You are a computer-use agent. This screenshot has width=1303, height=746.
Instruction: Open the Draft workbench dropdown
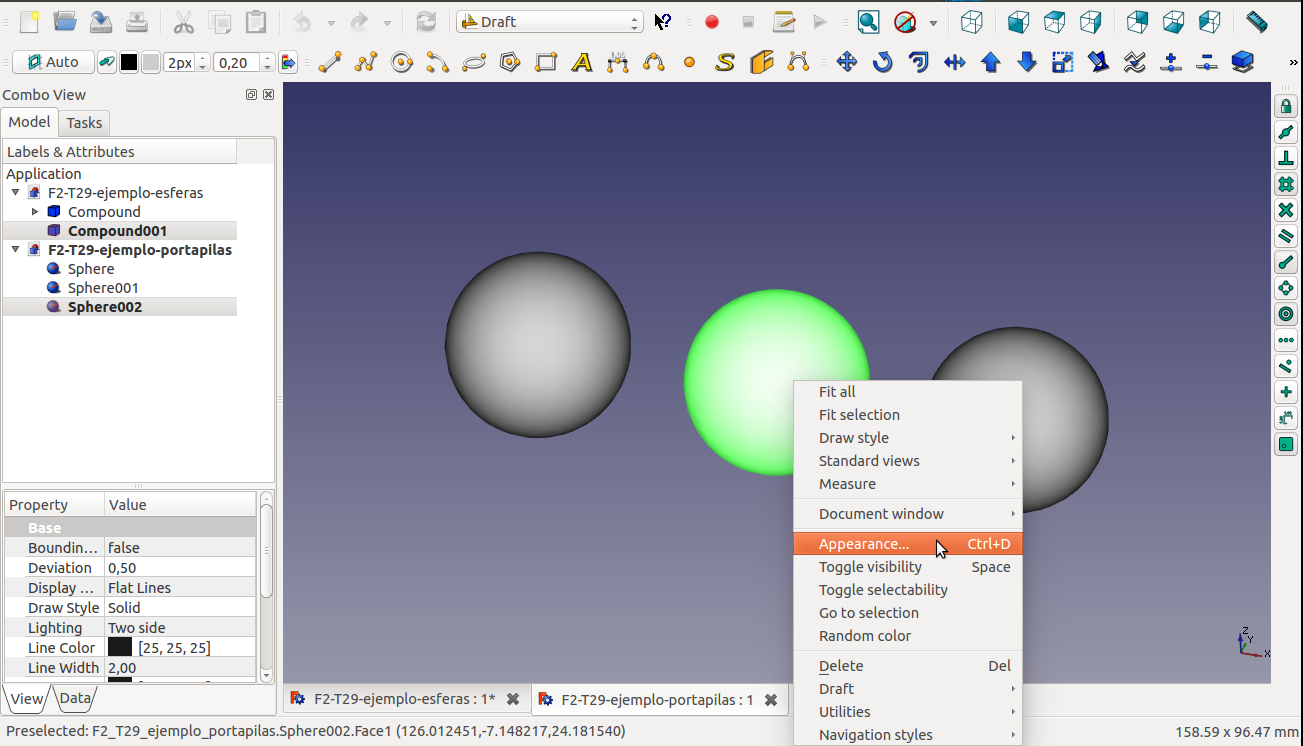click(x=549, y=22)
